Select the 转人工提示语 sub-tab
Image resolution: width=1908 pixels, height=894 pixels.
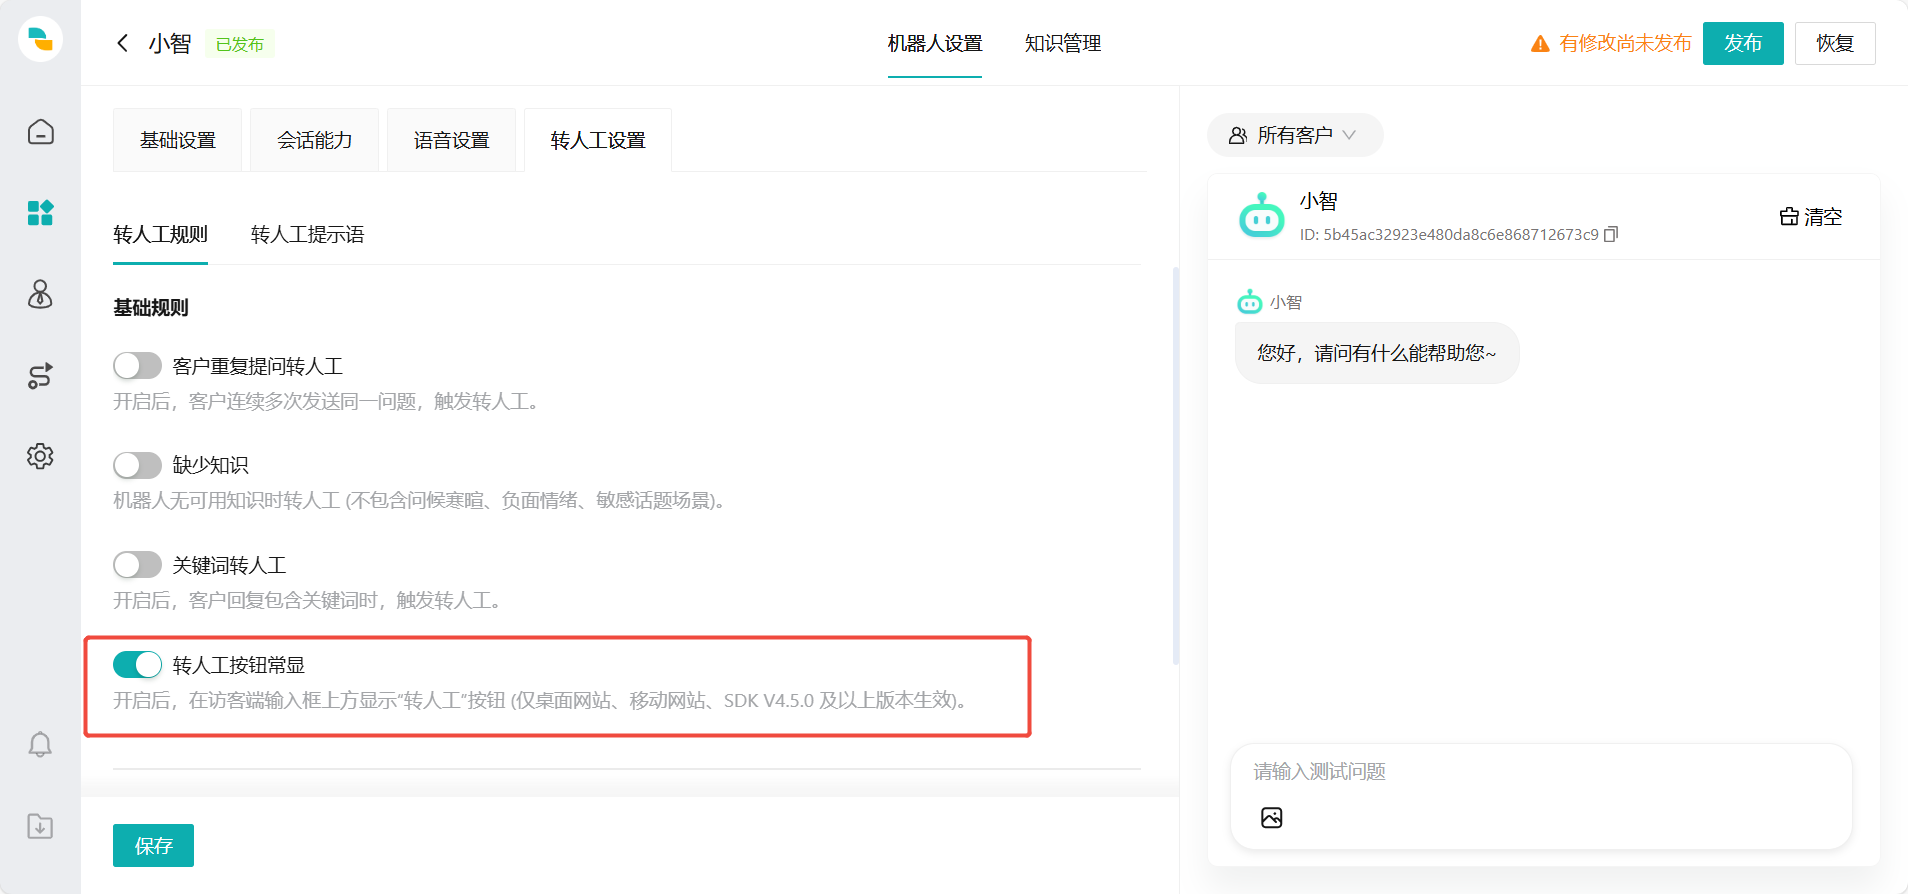point(307,235)
